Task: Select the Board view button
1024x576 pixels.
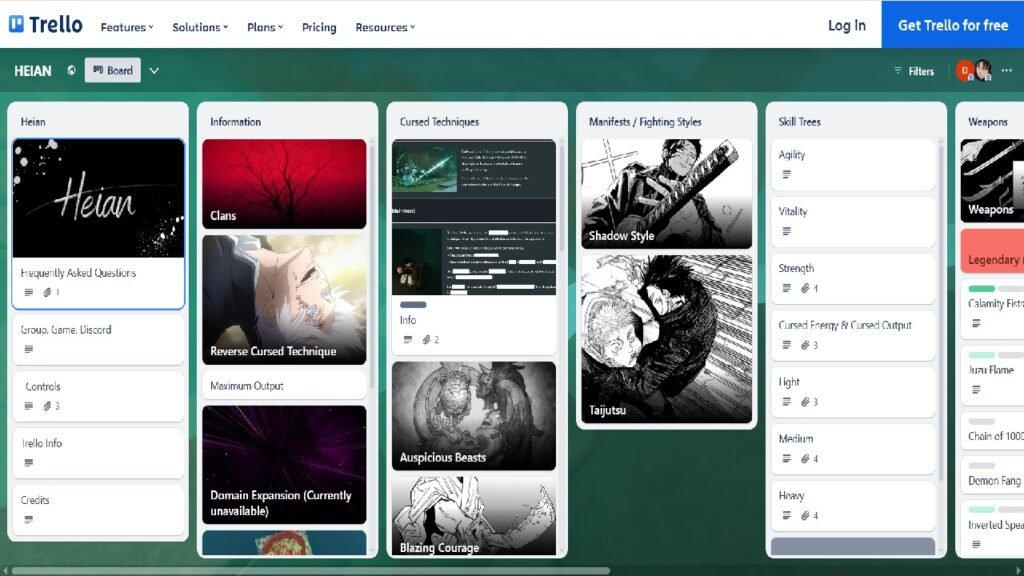Action: pyautogui.click(x=112, y=71)
